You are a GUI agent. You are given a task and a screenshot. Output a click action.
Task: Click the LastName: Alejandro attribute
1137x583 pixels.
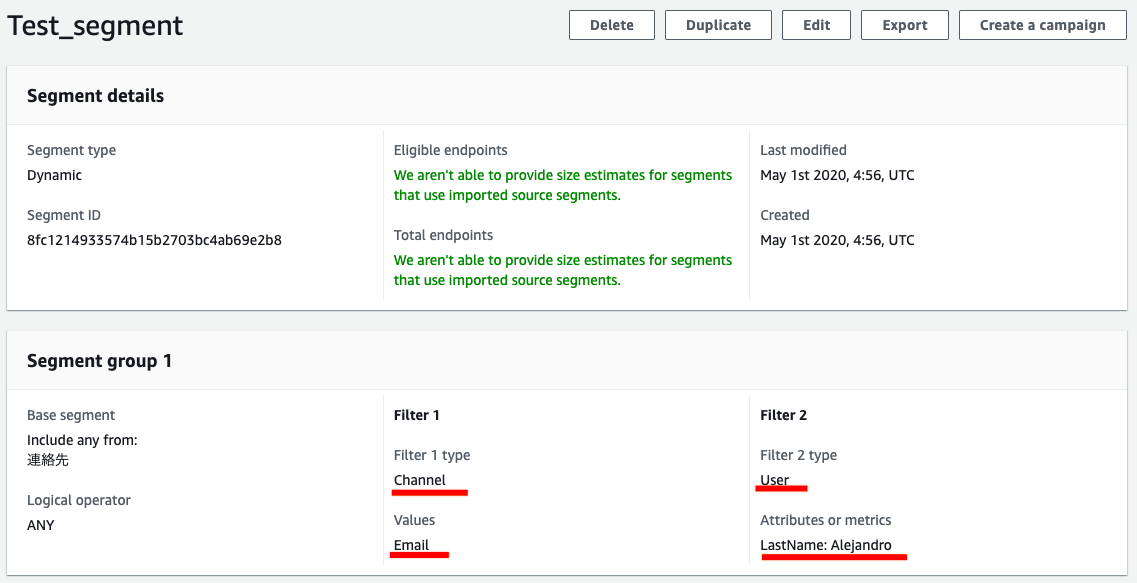(826, 545)
